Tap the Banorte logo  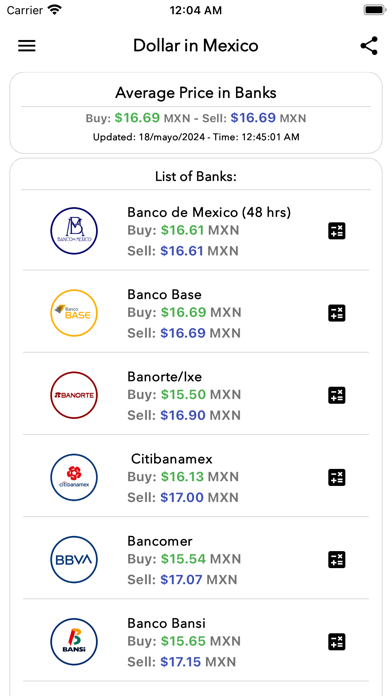pos(74,395)
